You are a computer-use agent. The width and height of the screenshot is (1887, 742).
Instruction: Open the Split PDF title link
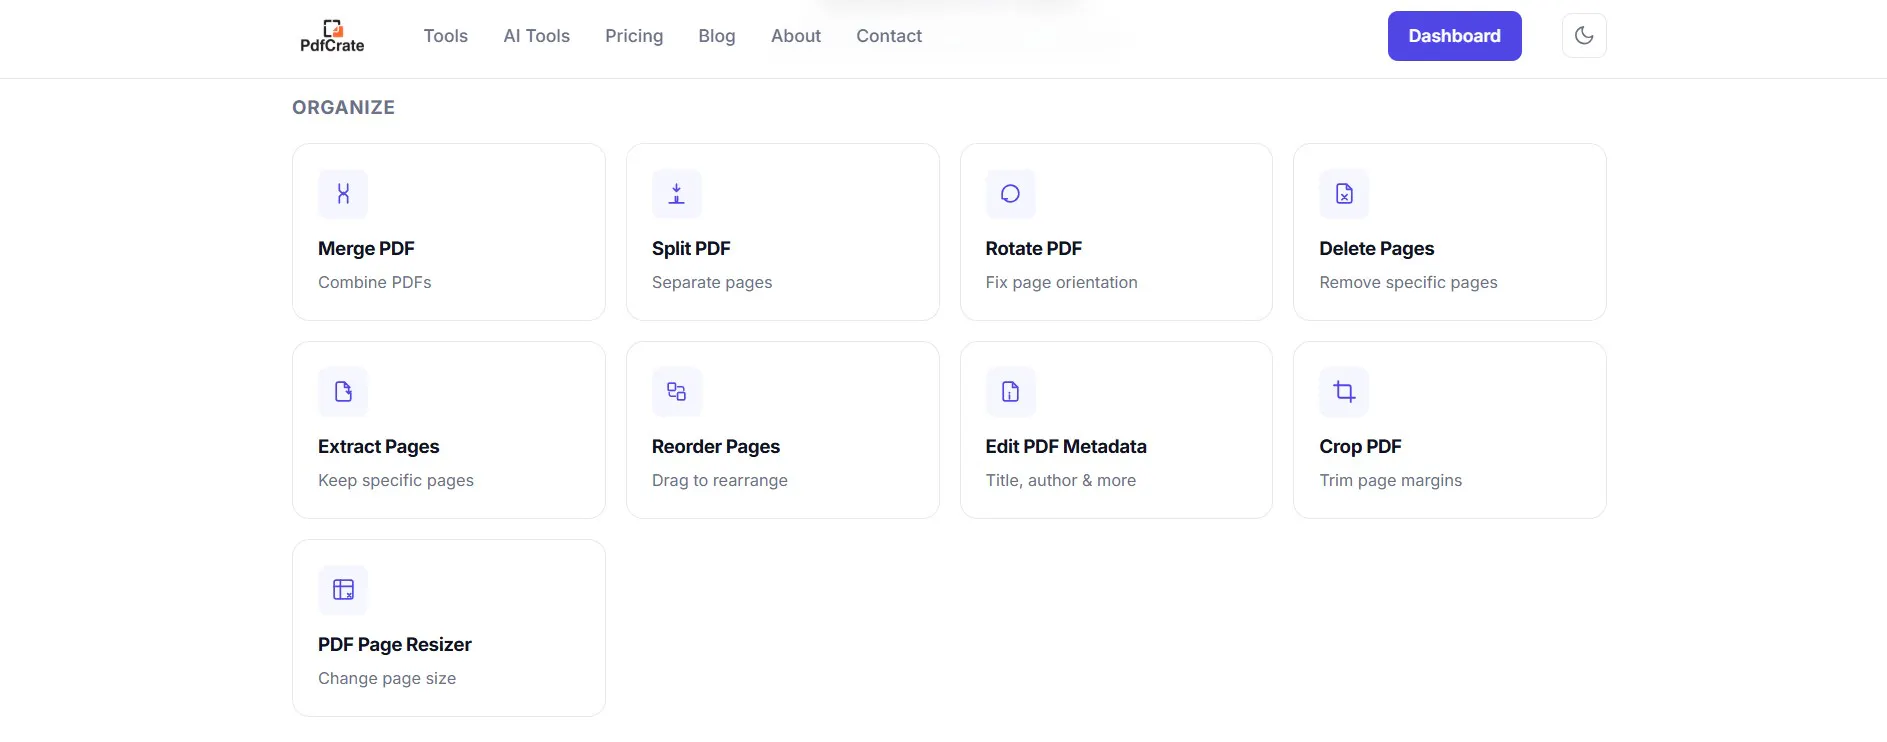691,249
